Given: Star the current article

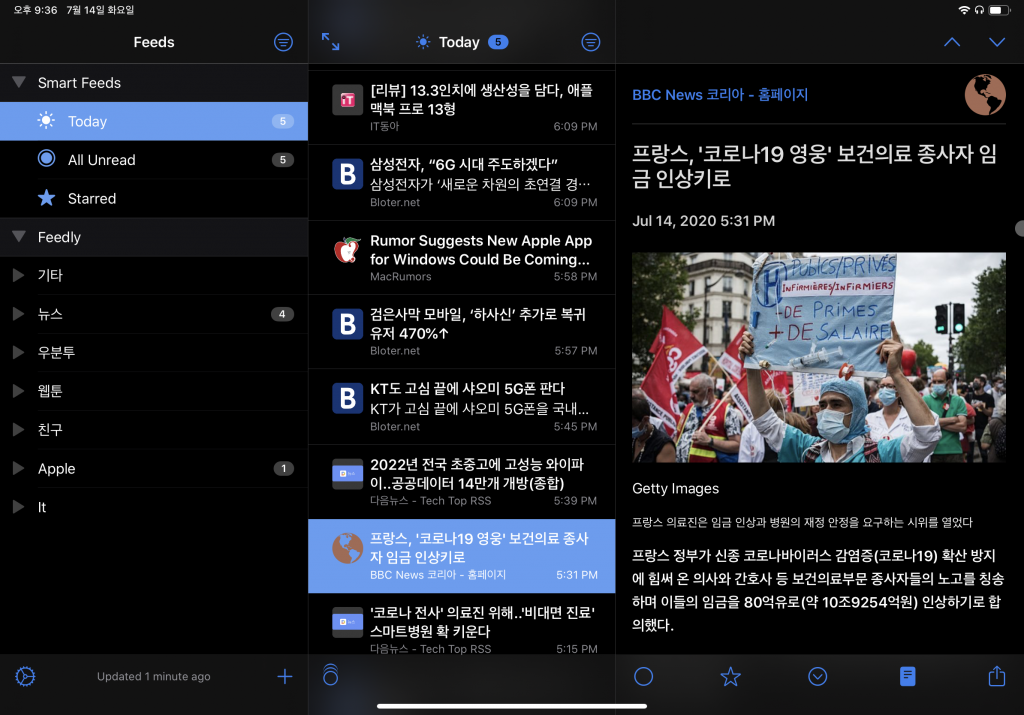Looking at the screenshot, I should pos(730,676).
